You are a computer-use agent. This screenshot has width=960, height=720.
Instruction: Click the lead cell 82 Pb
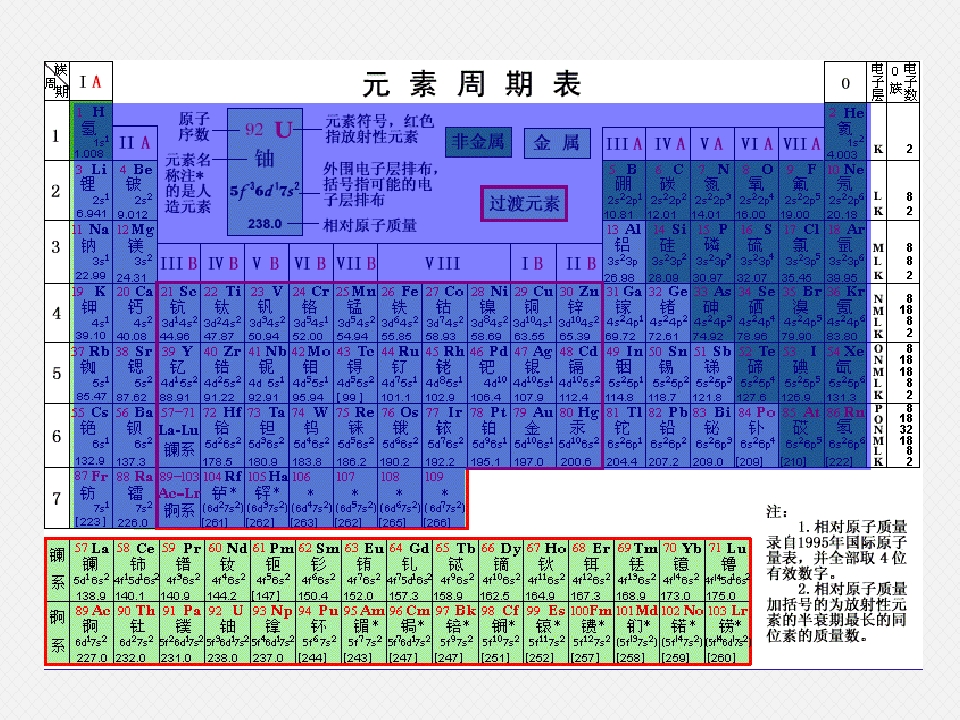coord(668,435)
